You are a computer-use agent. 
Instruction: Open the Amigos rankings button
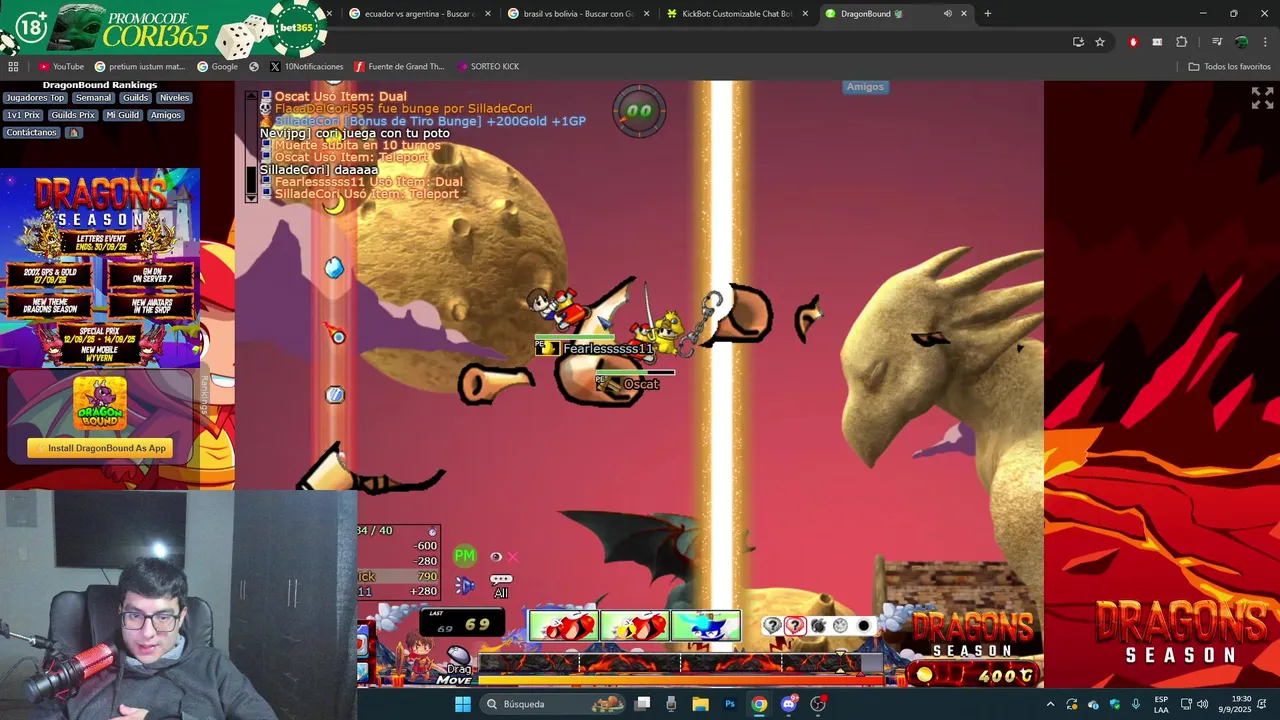pyautogui.click(x=166, y=115)
